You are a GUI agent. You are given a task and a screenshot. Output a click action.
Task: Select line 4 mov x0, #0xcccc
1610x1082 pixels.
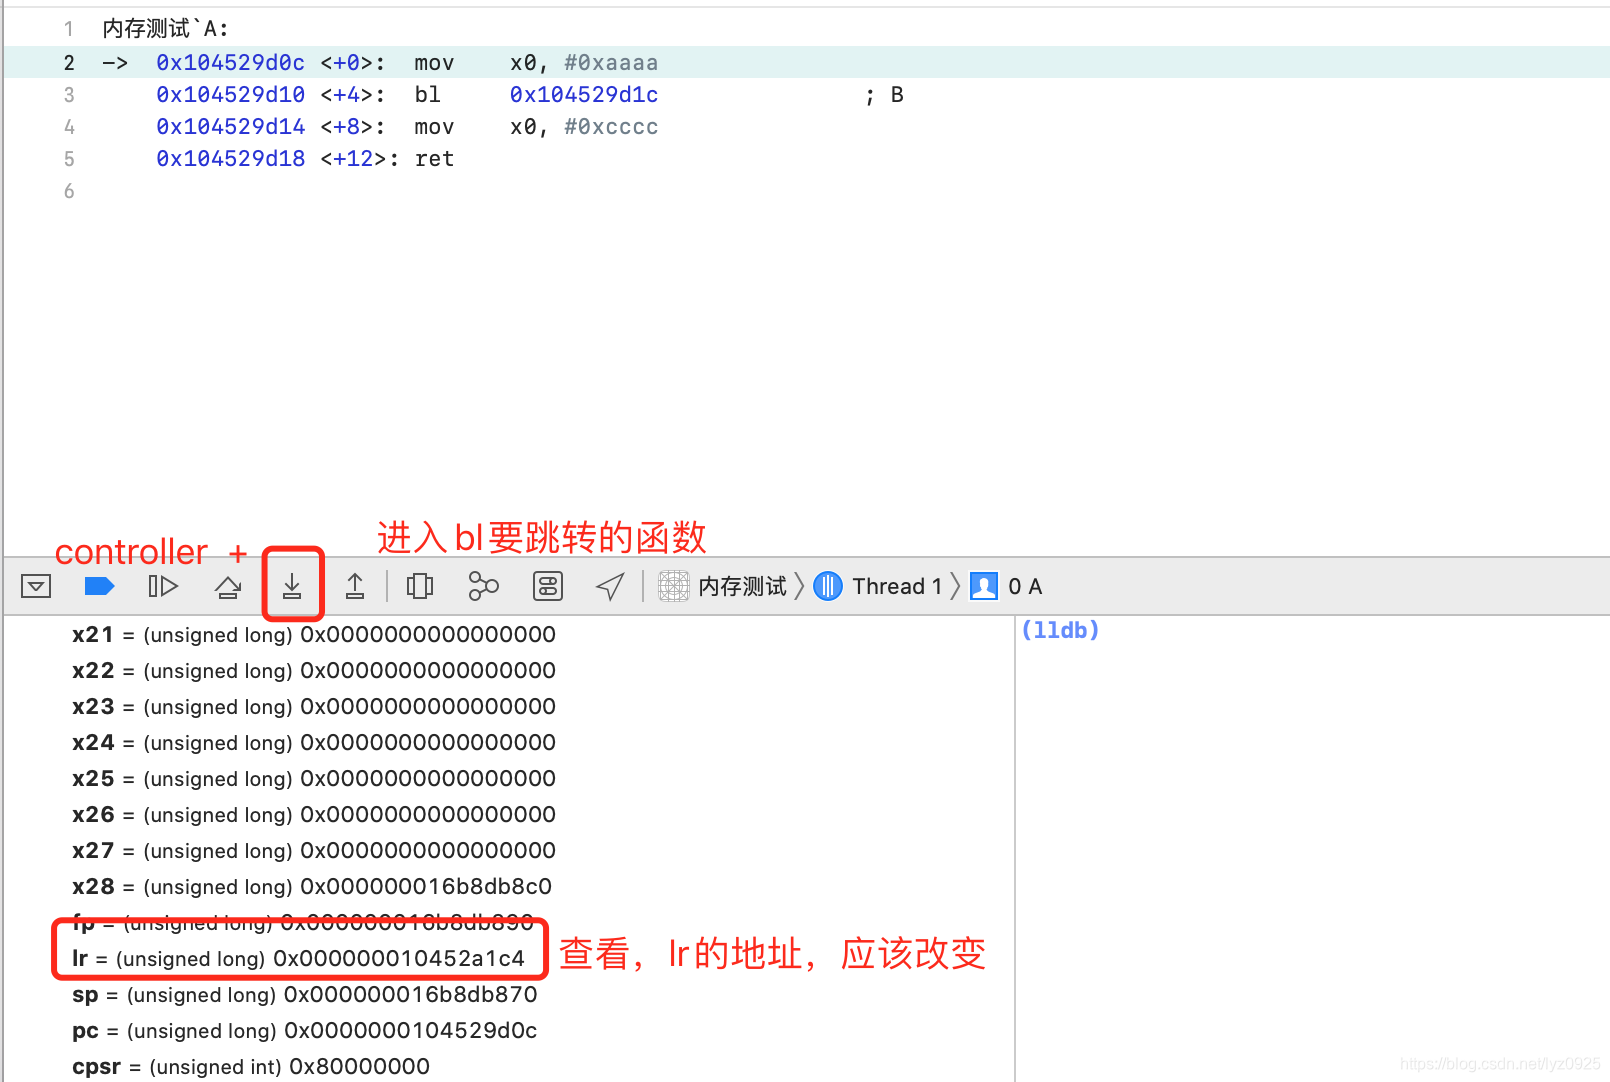pos(806,126)
